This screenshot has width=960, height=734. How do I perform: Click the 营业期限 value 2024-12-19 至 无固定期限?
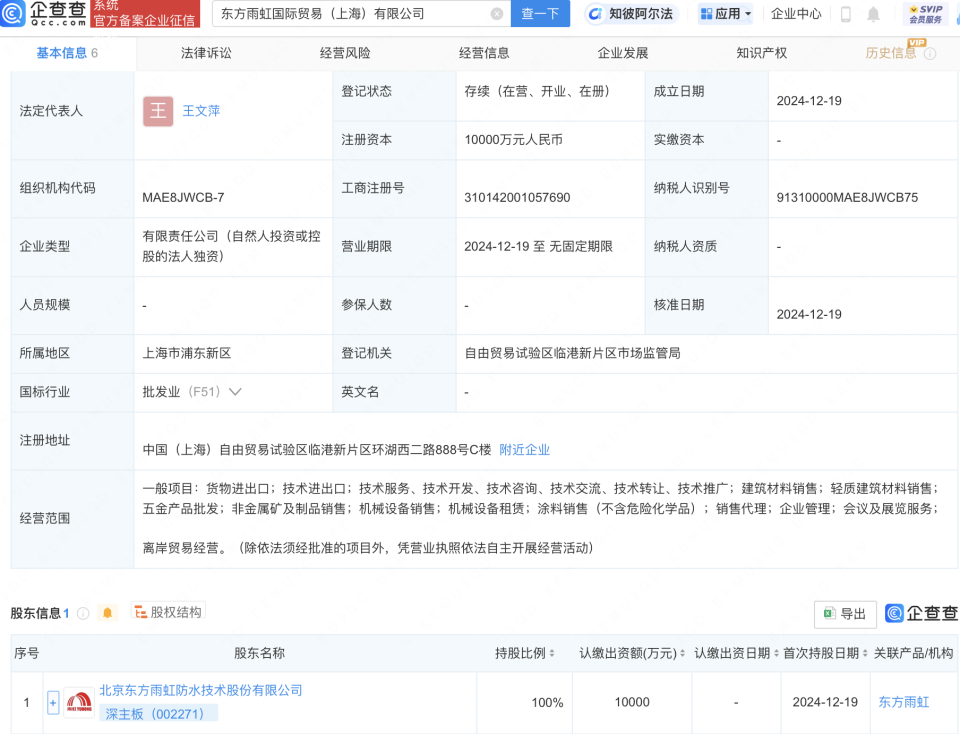(538, 247)
